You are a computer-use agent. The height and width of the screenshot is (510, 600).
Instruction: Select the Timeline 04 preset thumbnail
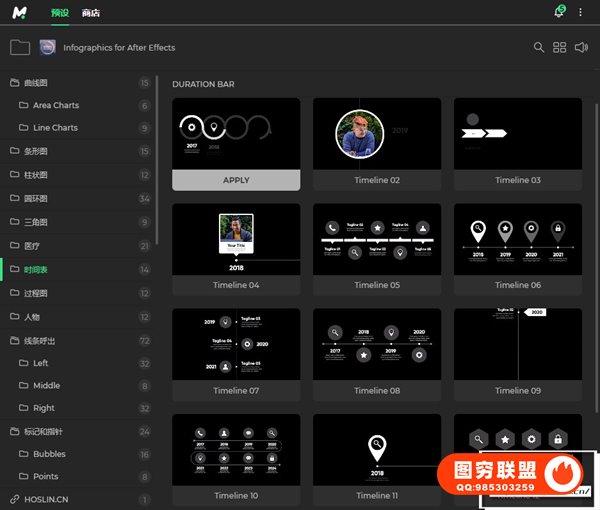pyautogui.click(x=236, y=240)
